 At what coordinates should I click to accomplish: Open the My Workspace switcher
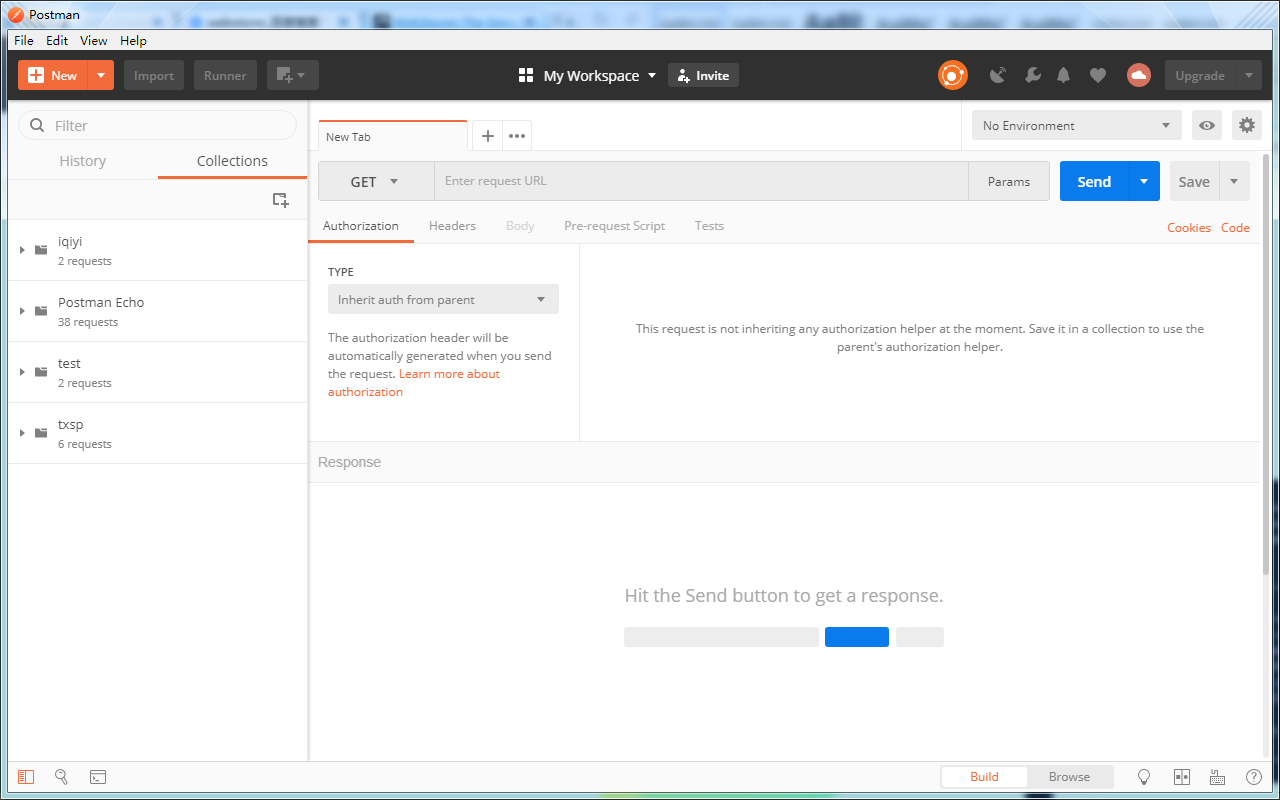(x=588, y=75)
